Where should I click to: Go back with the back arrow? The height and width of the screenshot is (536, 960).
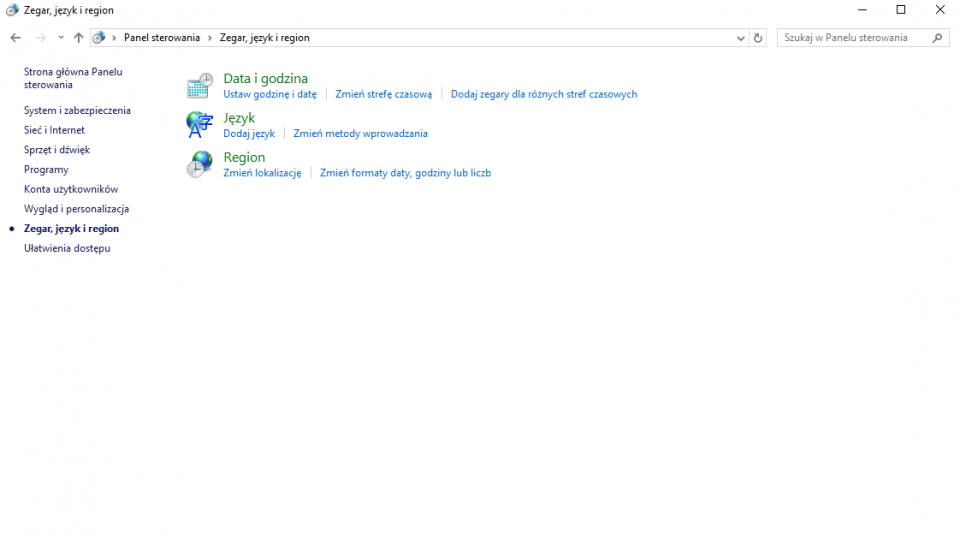[15, 38]
